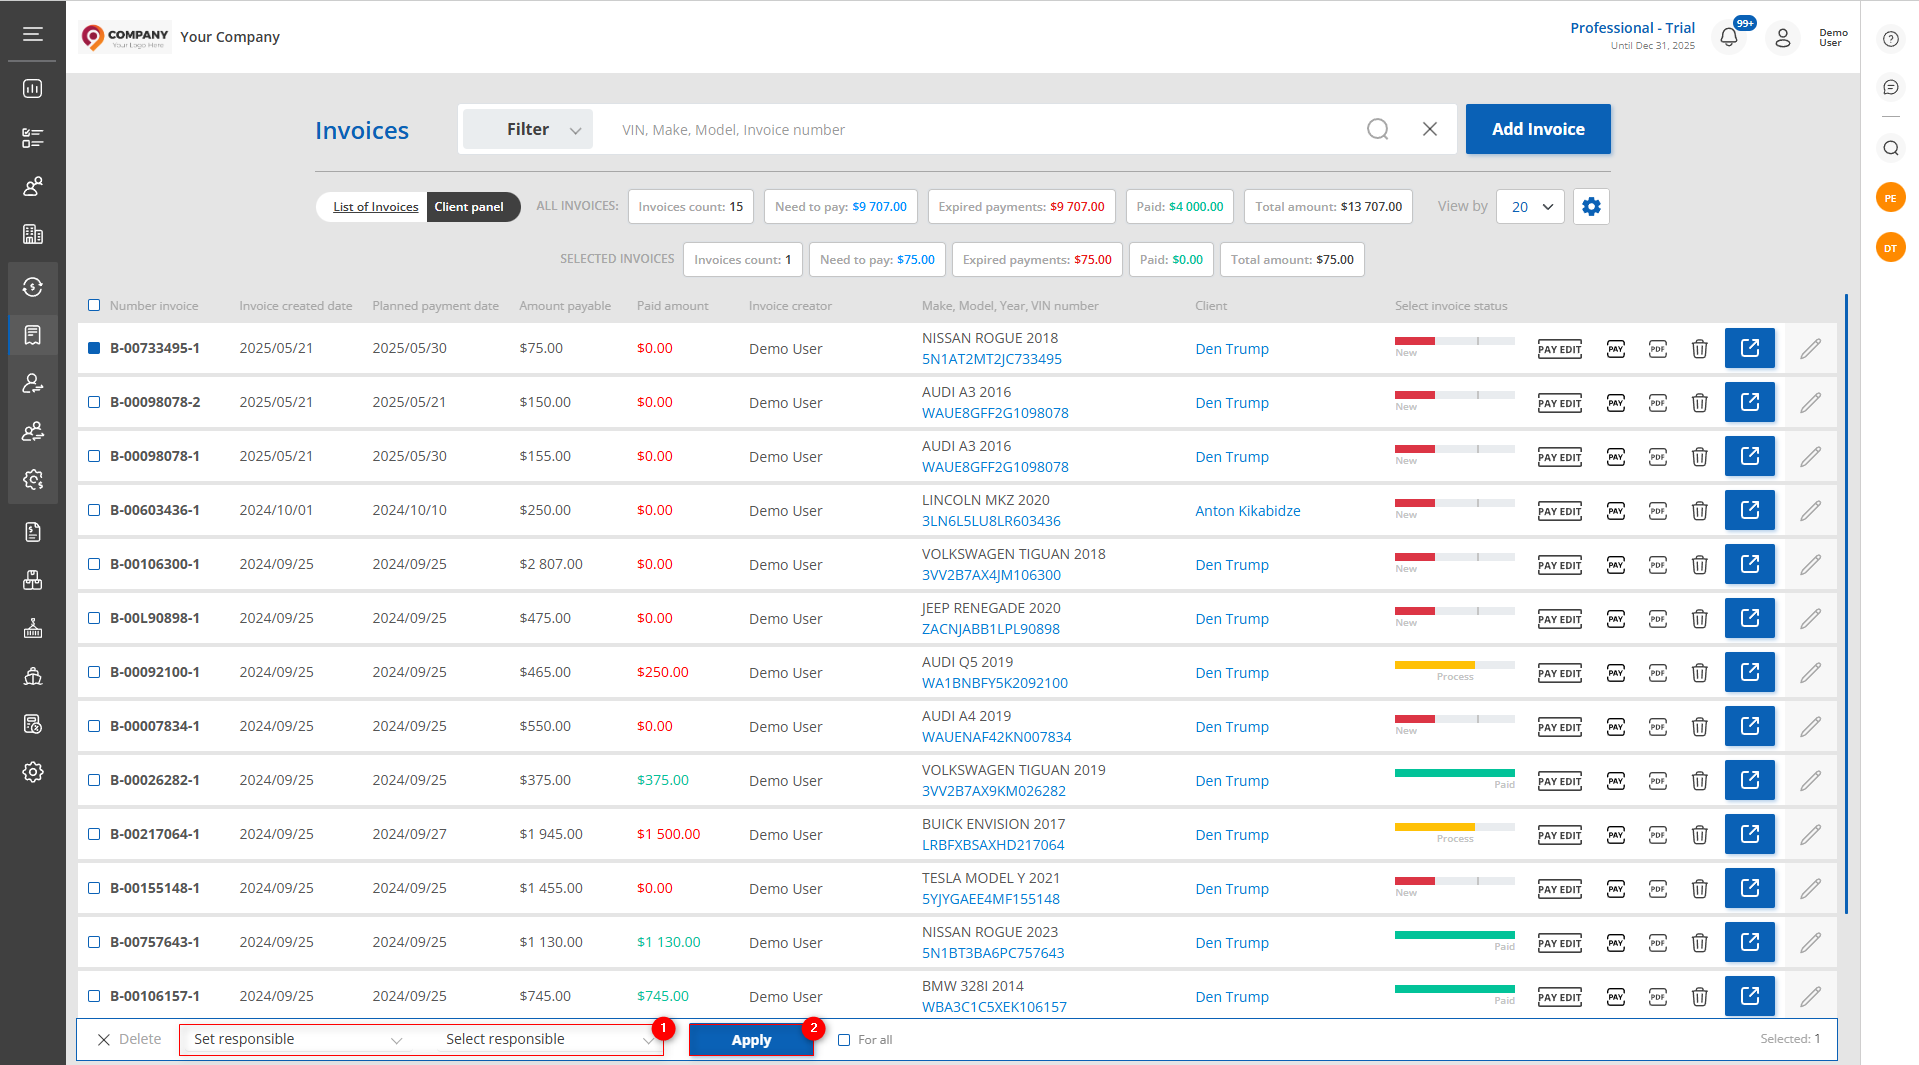Open the Professional - Trial plan link
1919x1065 pixels.
(1632, 28)
